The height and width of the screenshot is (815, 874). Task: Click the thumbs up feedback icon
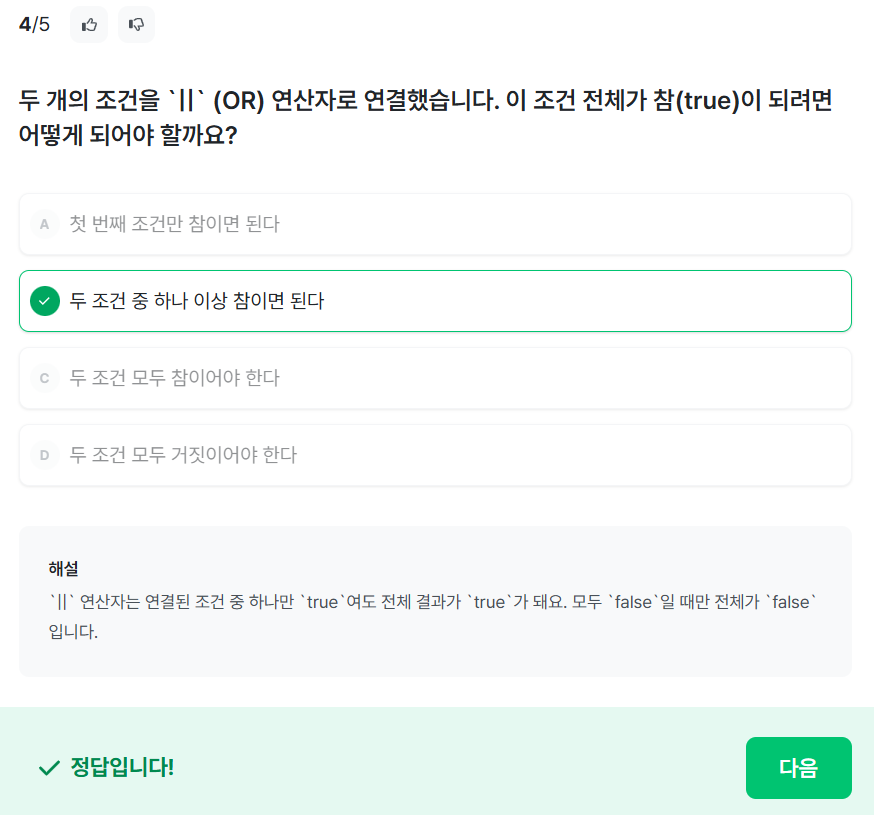tap(89, 25)
